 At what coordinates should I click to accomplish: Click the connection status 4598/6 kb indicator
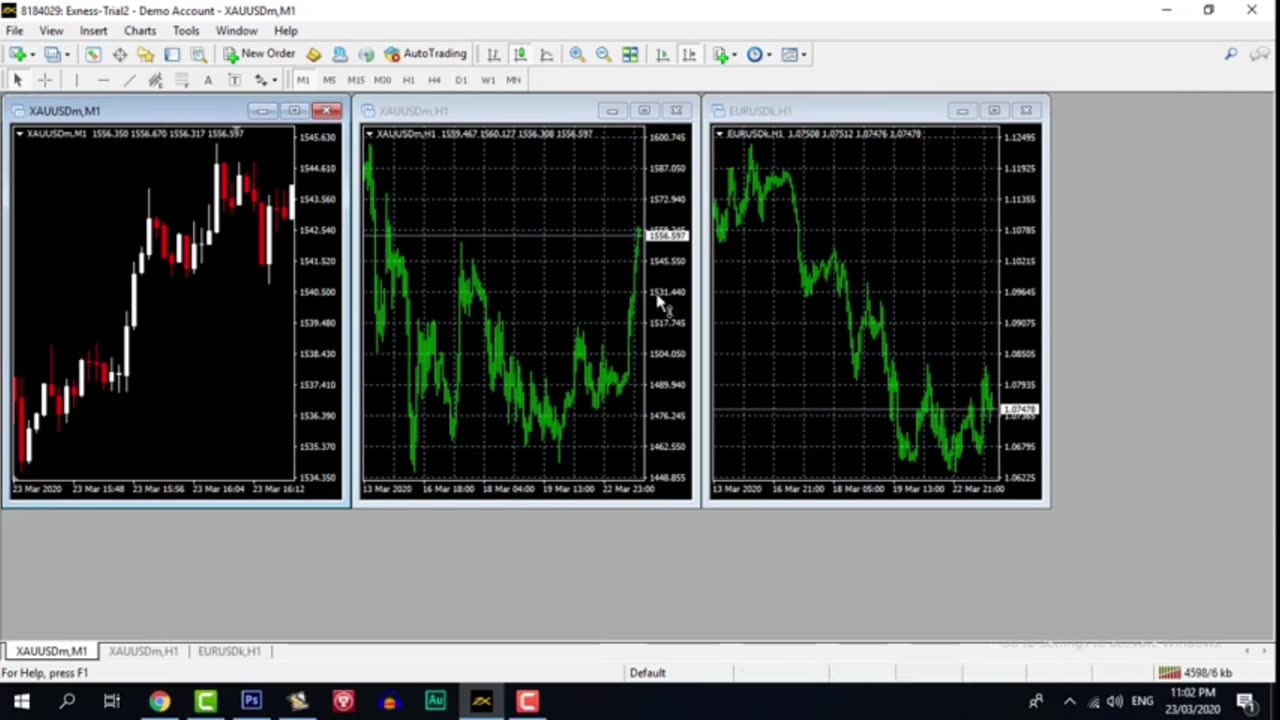pyautogui.click(x=1196, y=673)
